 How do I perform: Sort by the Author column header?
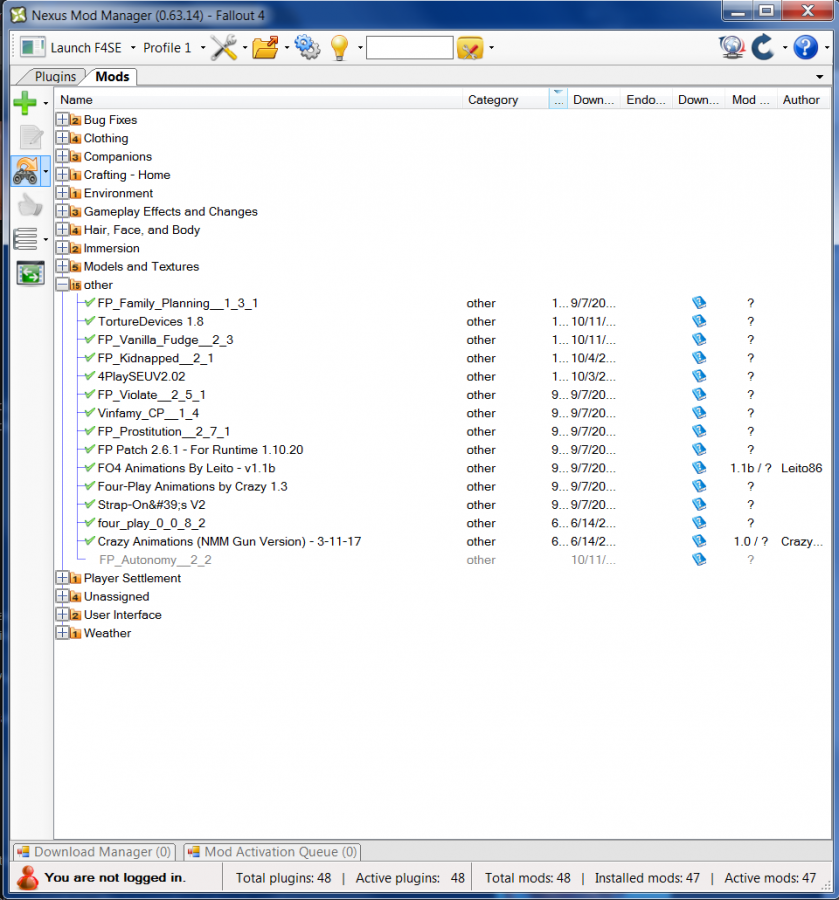pos(803,100)
